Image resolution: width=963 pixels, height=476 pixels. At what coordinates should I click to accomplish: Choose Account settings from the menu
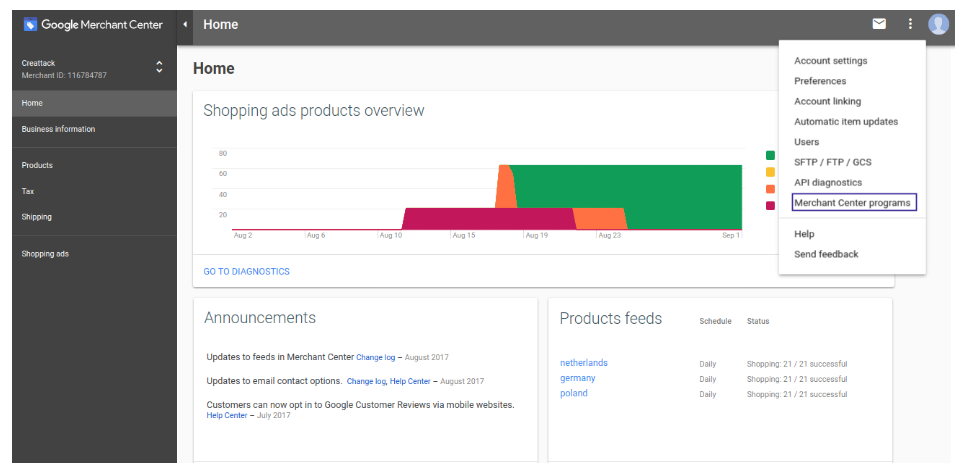point(830,61)
